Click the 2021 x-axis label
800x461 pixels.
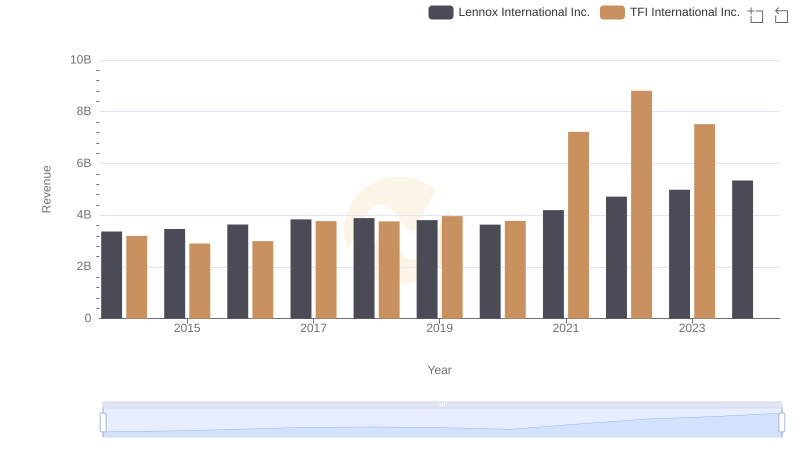click(565, 328)
